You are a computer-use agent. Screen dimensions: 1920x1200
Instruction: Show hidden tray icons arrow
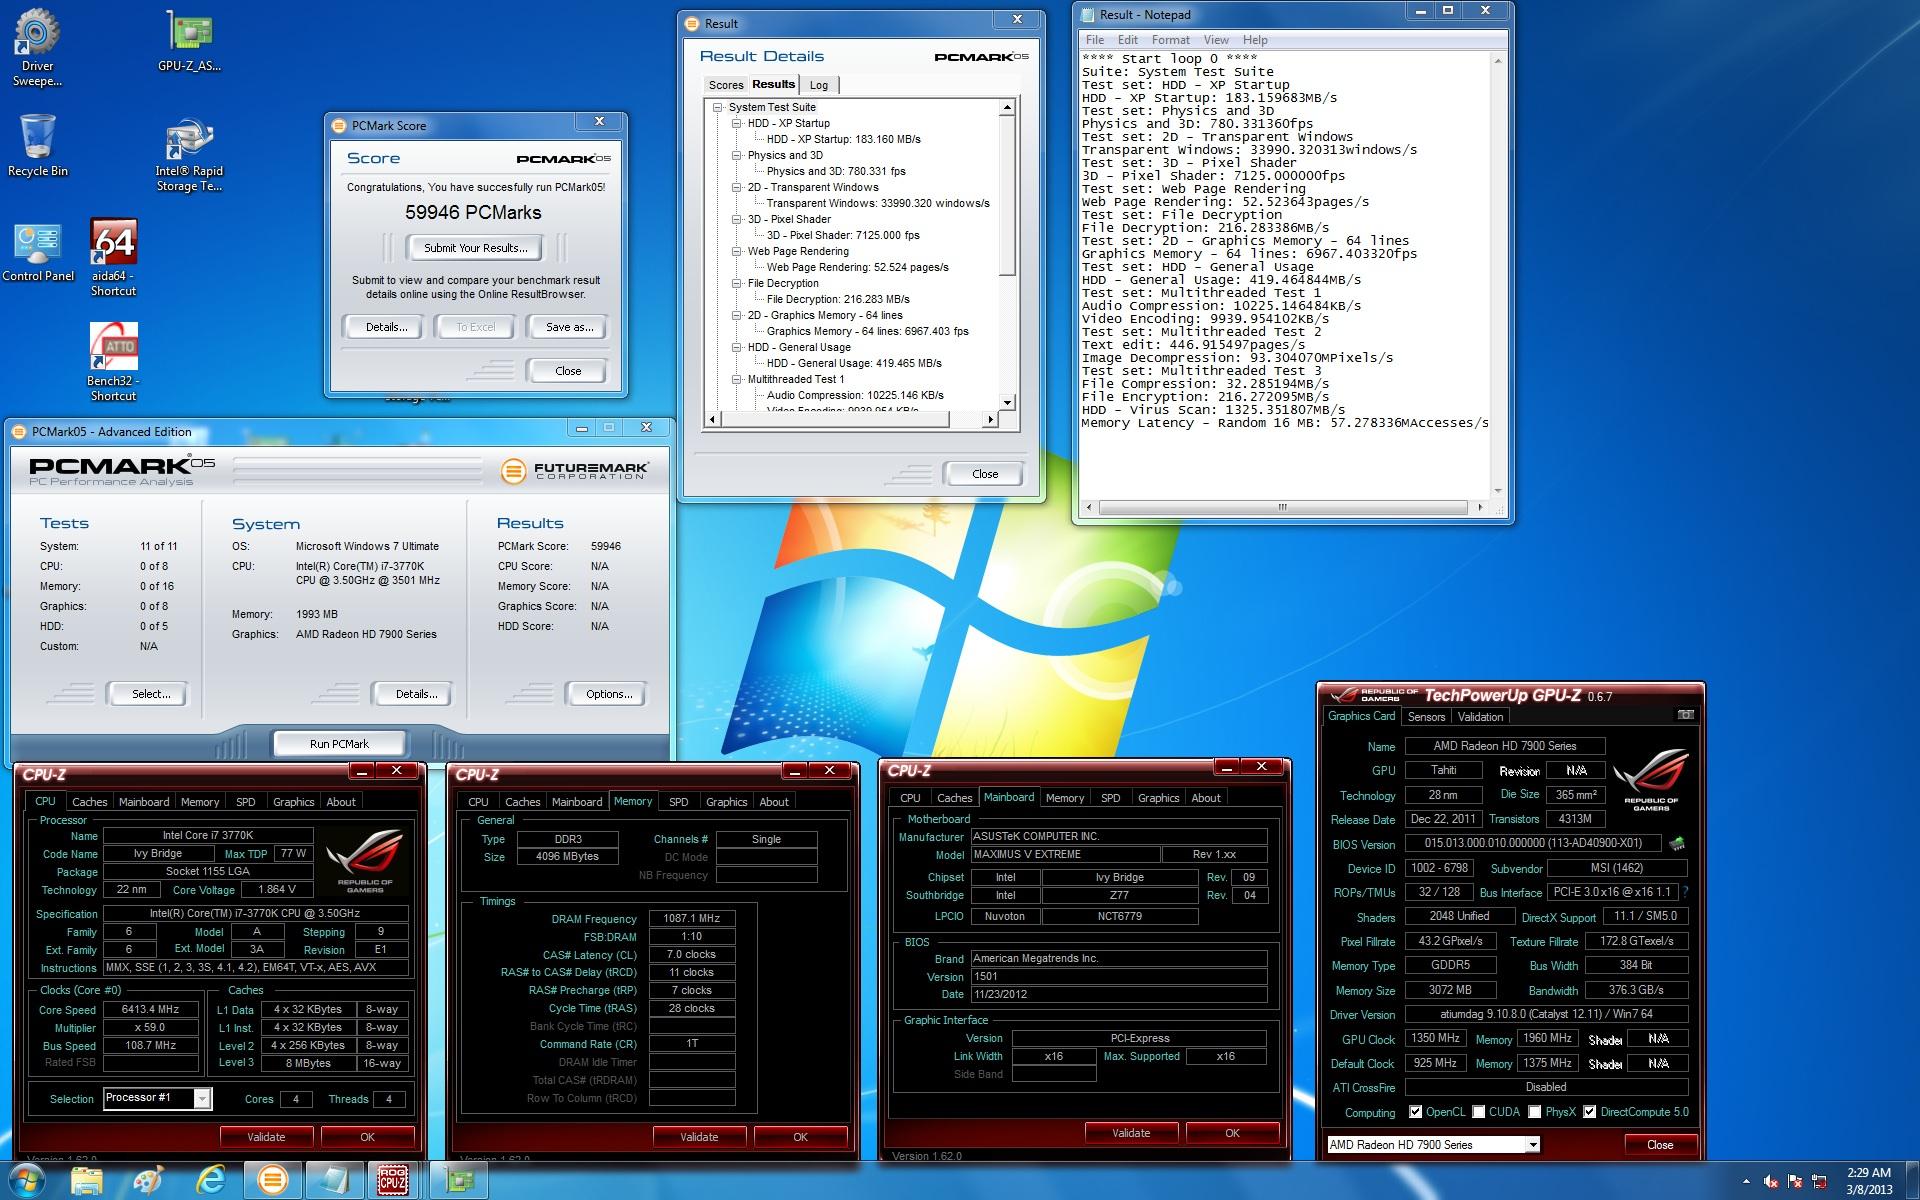(x=1748, y=1182)
